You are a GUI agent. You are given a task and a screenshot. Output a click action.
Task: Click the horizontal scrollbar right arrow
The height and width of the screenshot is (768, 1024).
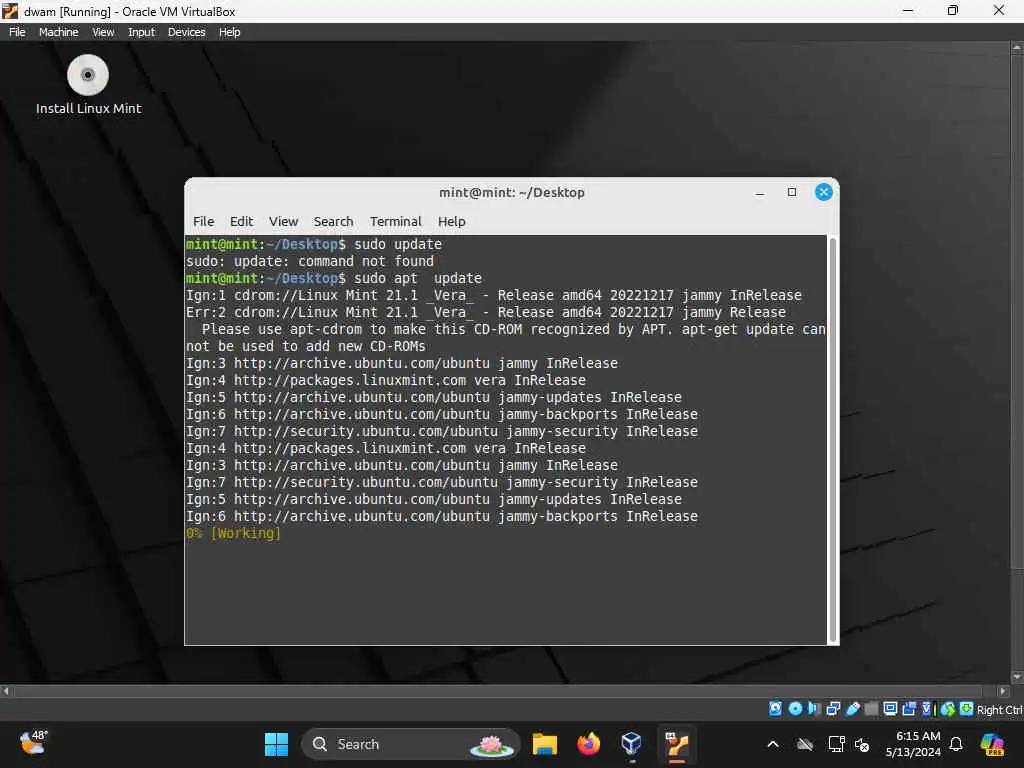(x=1002, y=690)
